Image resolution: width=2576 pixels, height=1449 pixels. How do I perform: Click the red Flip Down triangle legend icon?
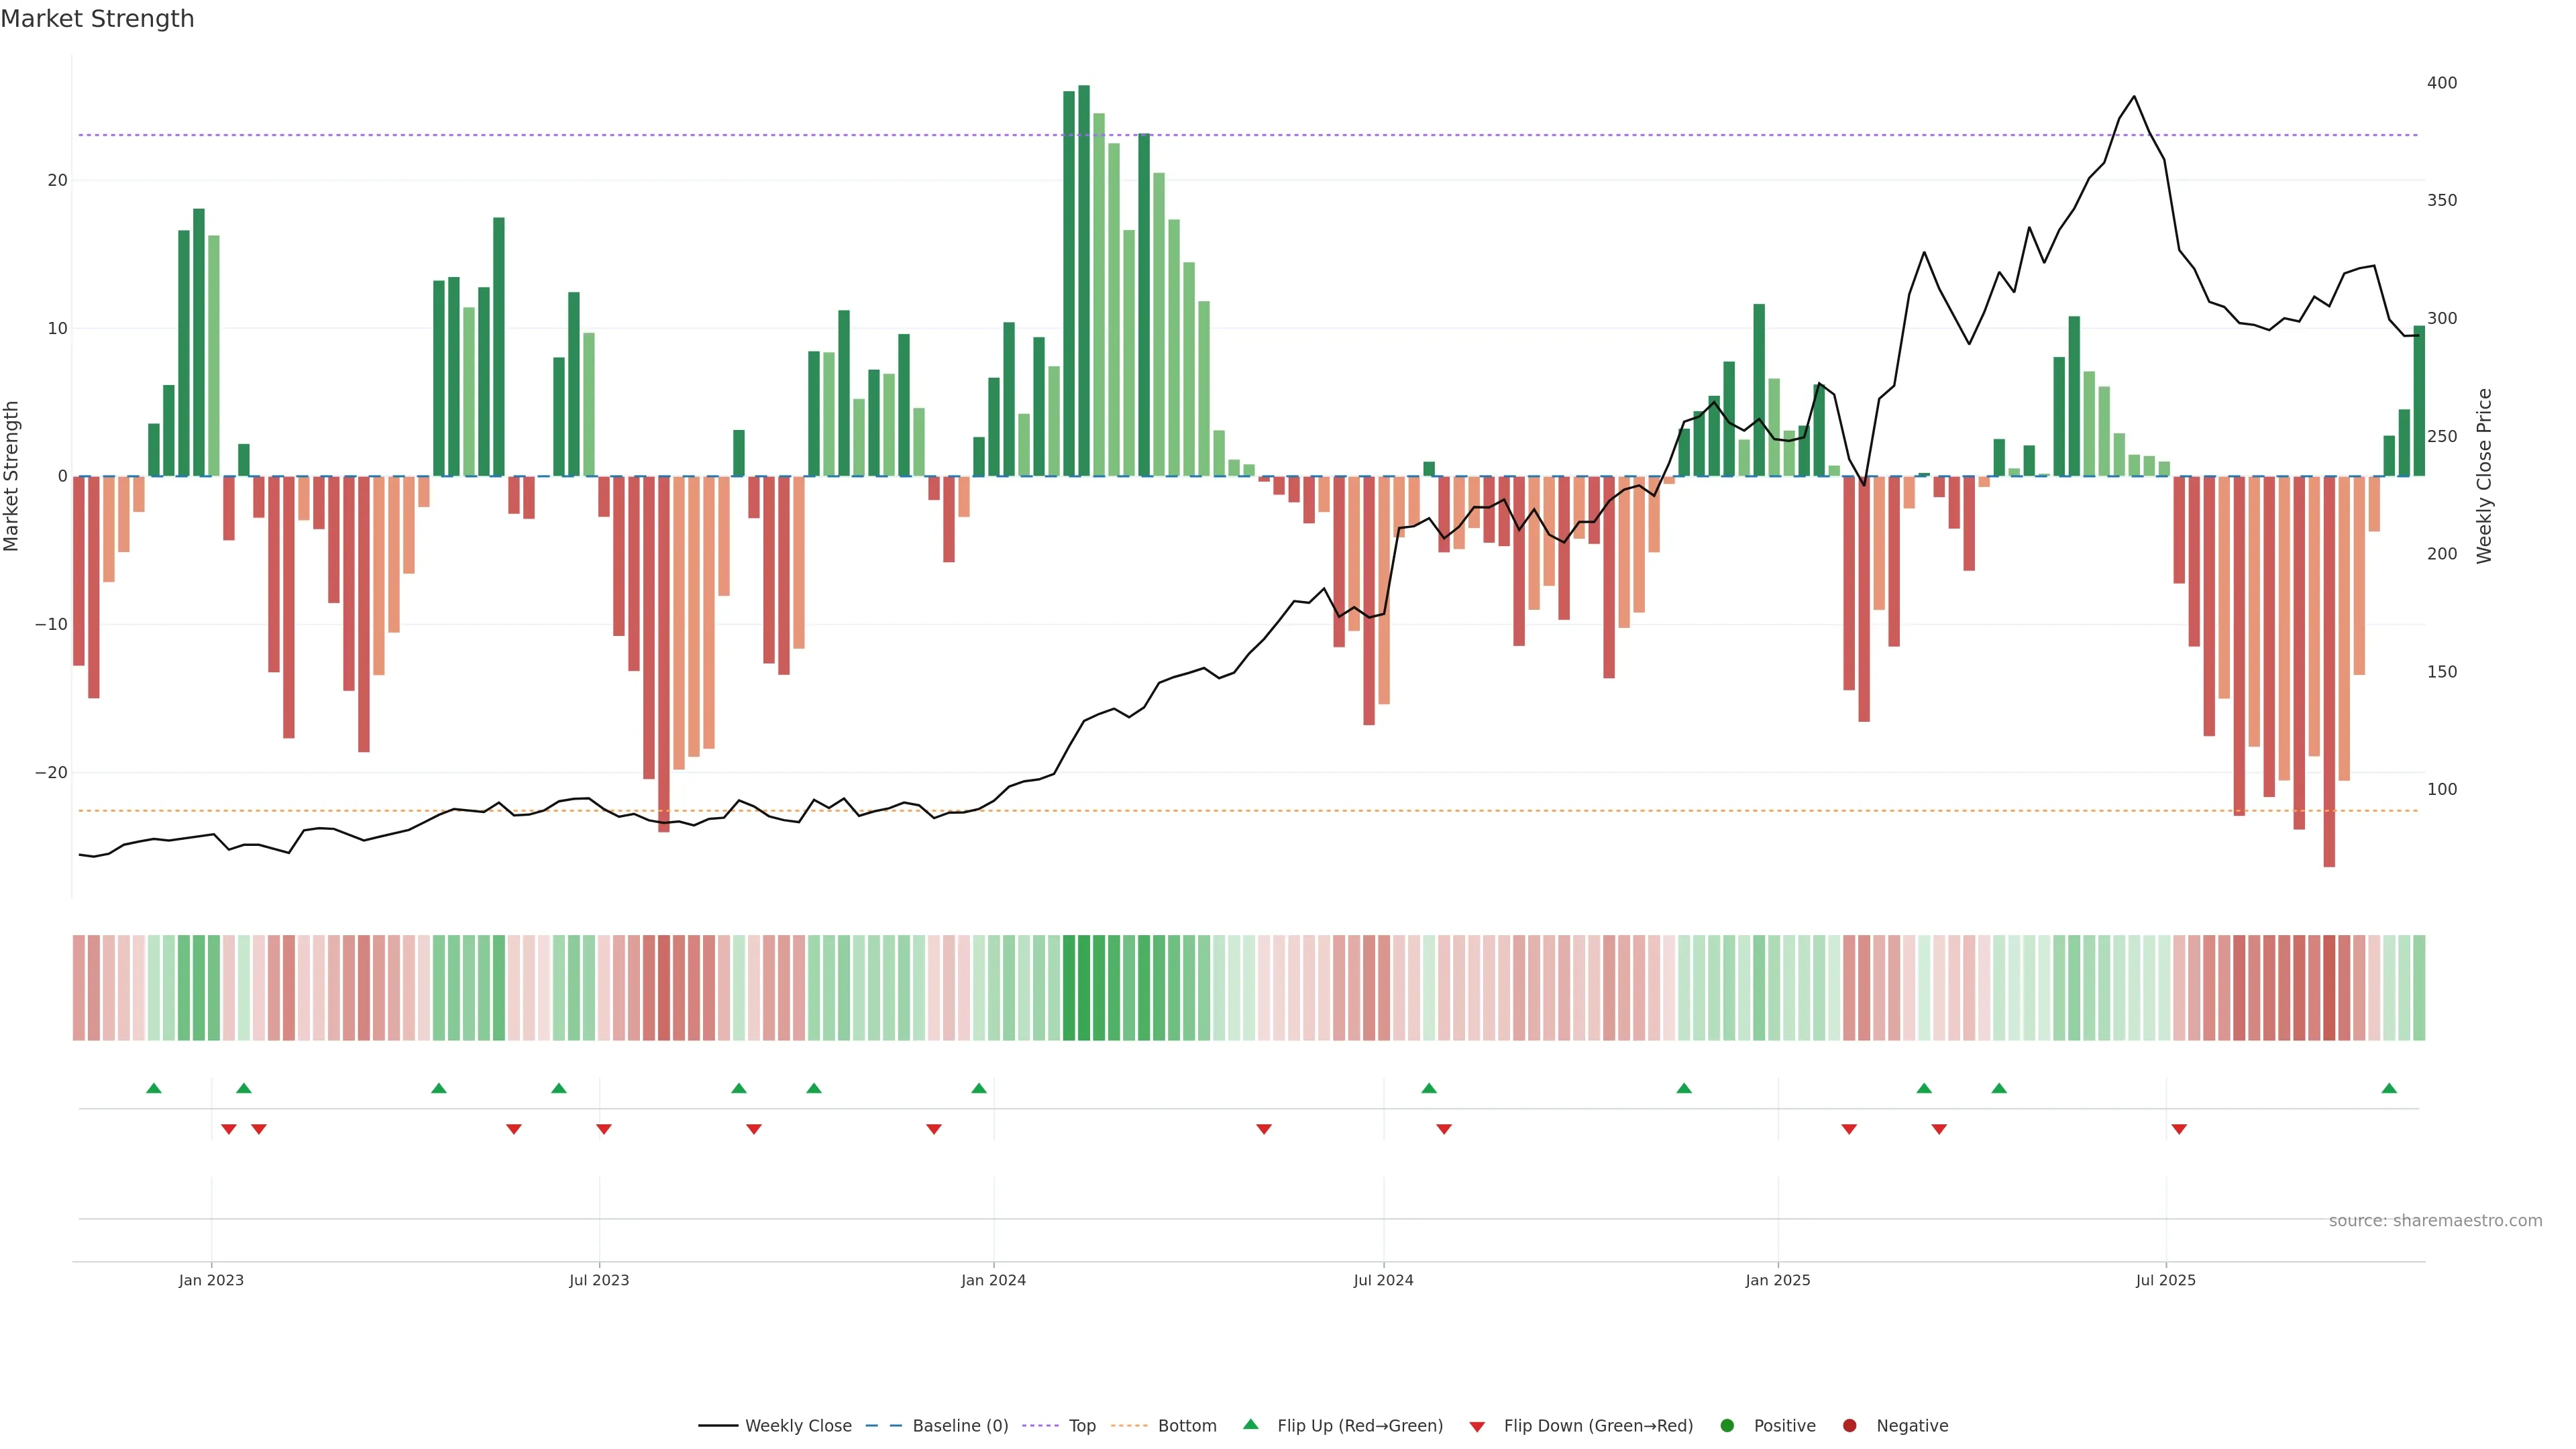pyautogui.click(x=1477, y=1426)
